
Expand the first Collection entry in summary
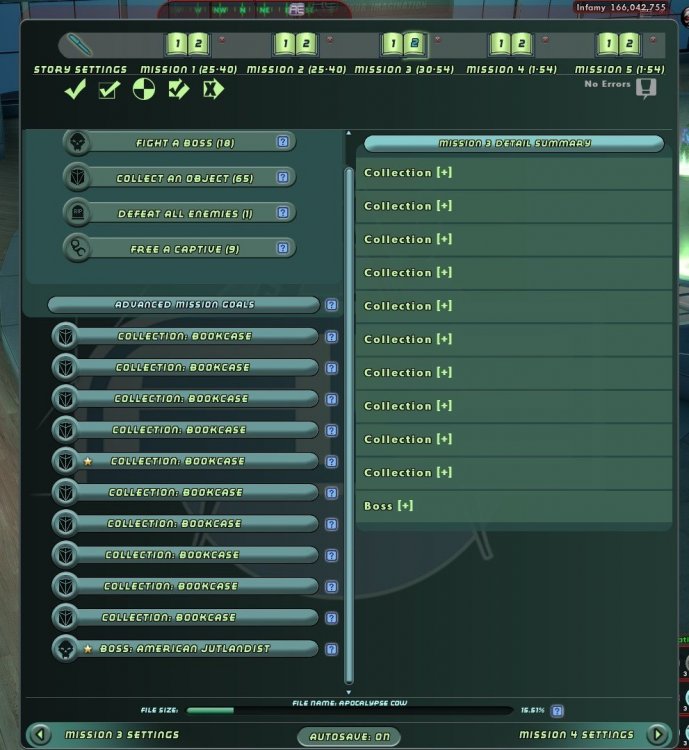click(443, 173)
